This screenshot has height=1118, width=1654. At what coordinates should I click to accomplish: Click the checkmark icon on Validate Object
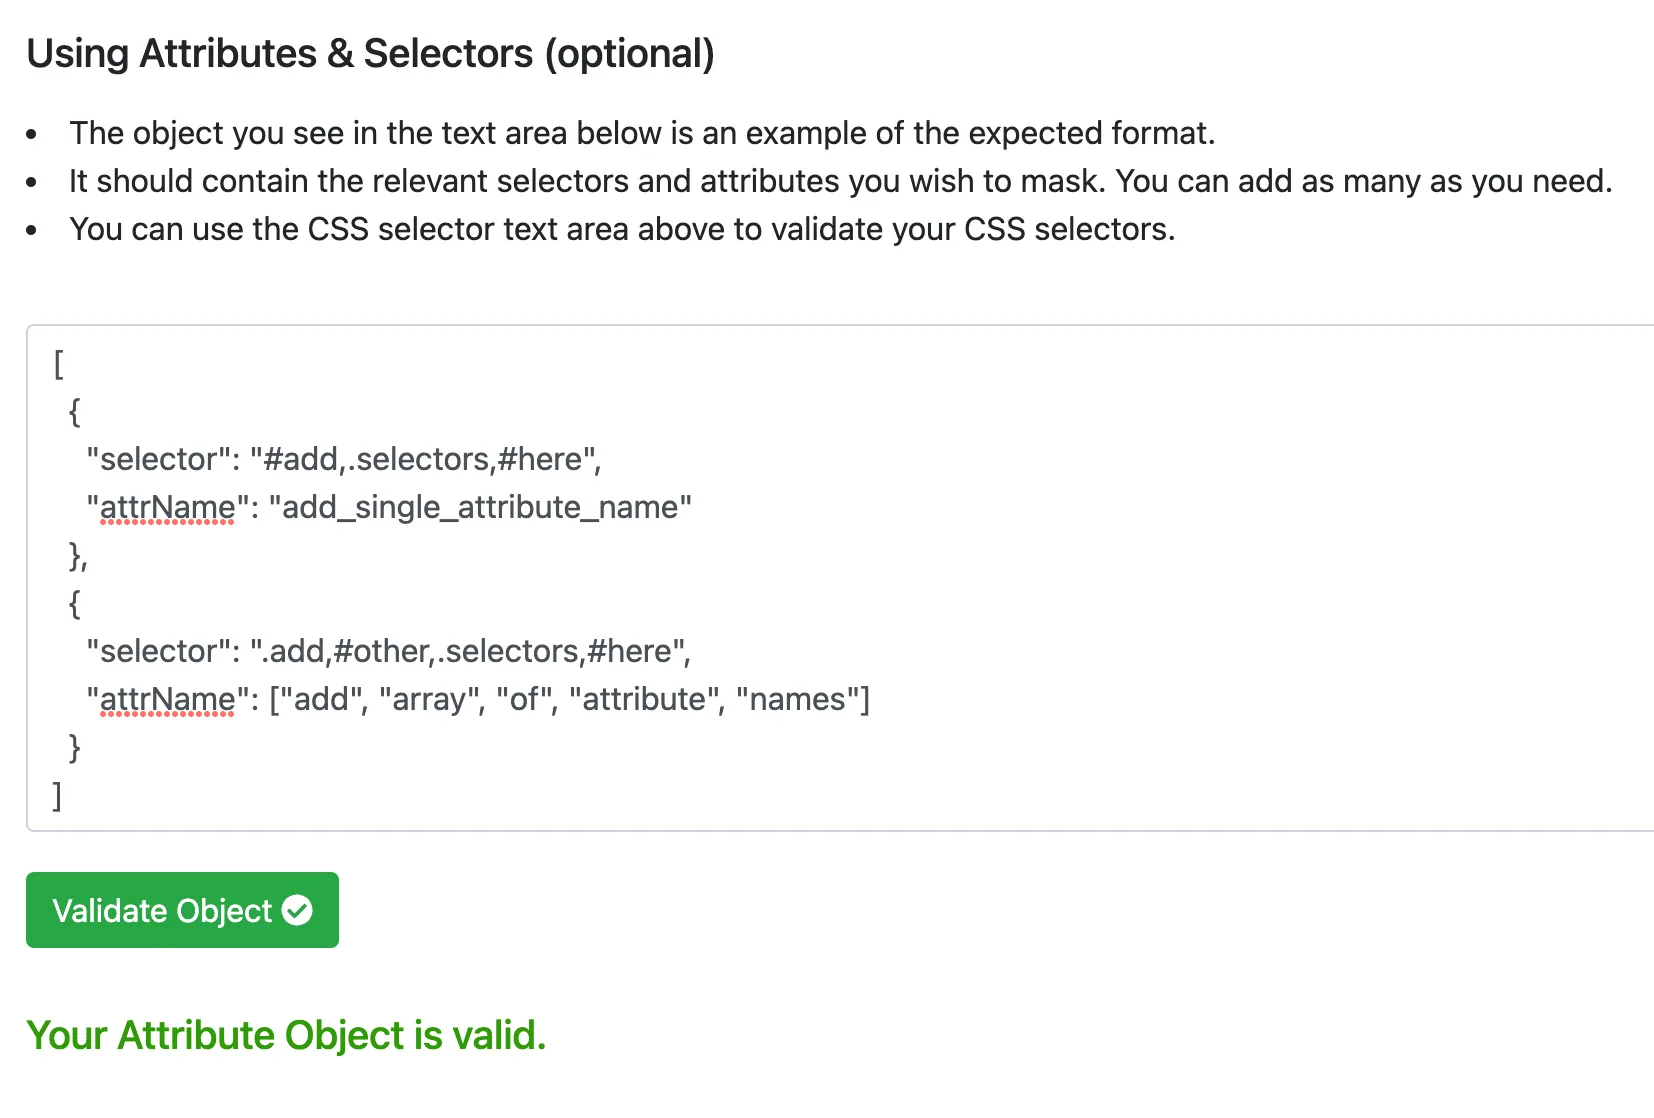coord(297,910)
